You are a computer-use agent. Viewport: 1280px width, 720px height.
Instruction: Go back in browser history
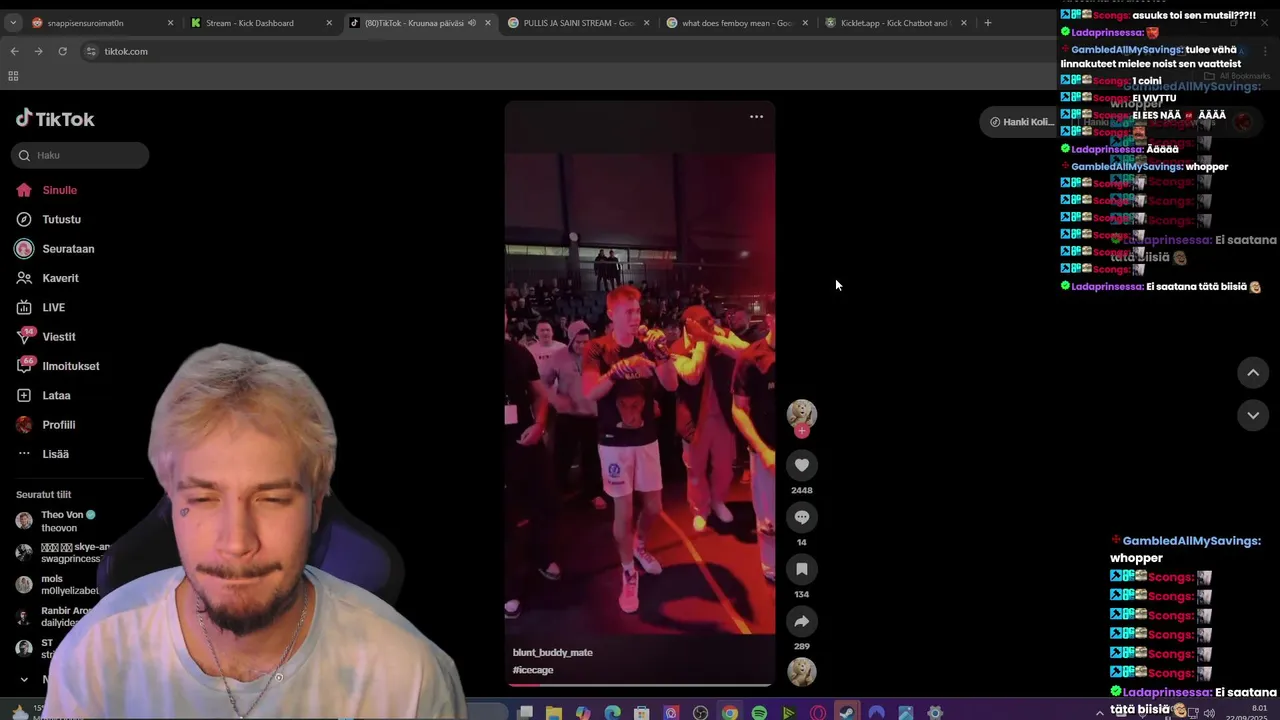pos(14,51)
